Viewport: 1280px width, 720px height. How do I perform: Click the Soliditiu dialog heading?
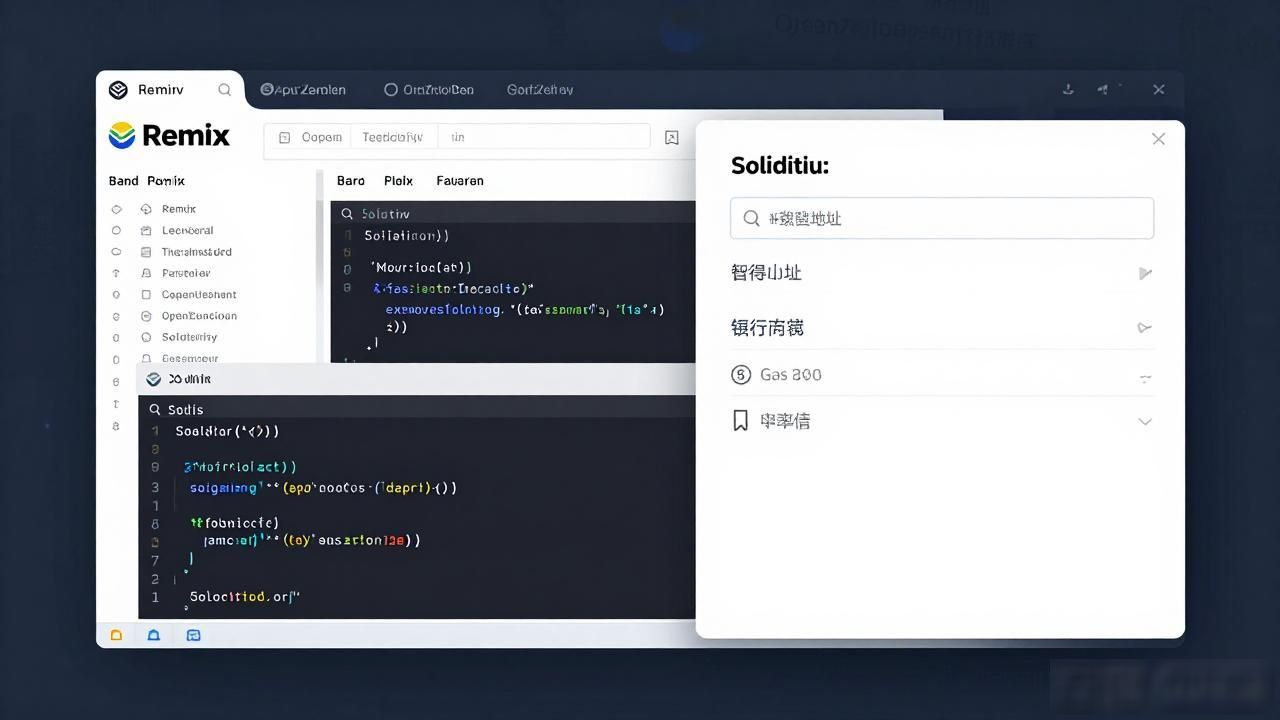(x=780, y=166)
